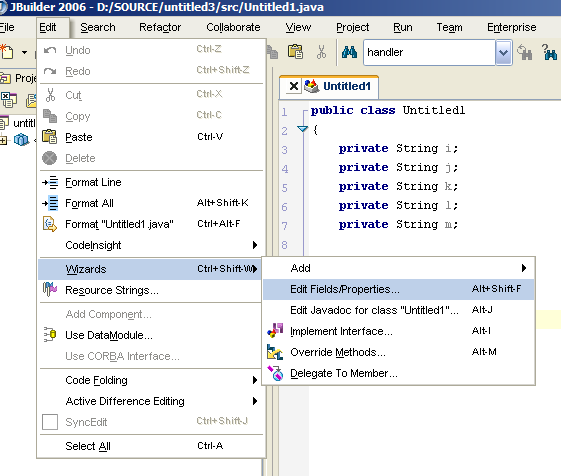
Task: Click the new file icon in toolbar
Action: click(x=7, y=52)
